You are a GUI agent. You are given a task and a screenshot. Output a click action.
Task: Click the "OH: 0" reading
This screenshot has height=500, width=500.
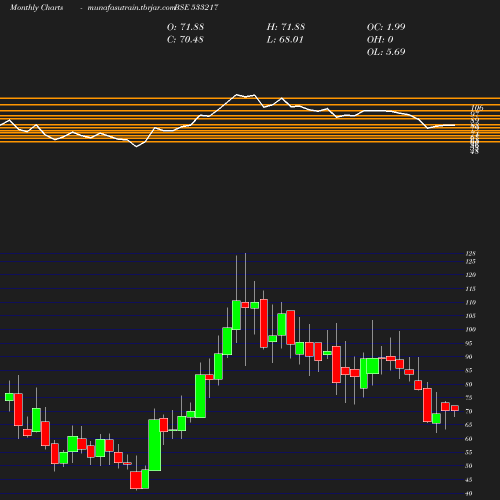tap(380, 40)
